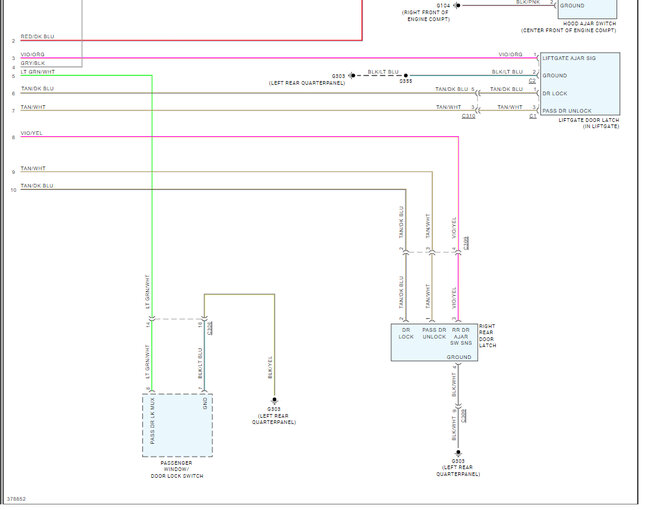The width and height of the screenshot is (650, 510).
Task: Click the G303 ground symbol left of S355
Action: 352,75
